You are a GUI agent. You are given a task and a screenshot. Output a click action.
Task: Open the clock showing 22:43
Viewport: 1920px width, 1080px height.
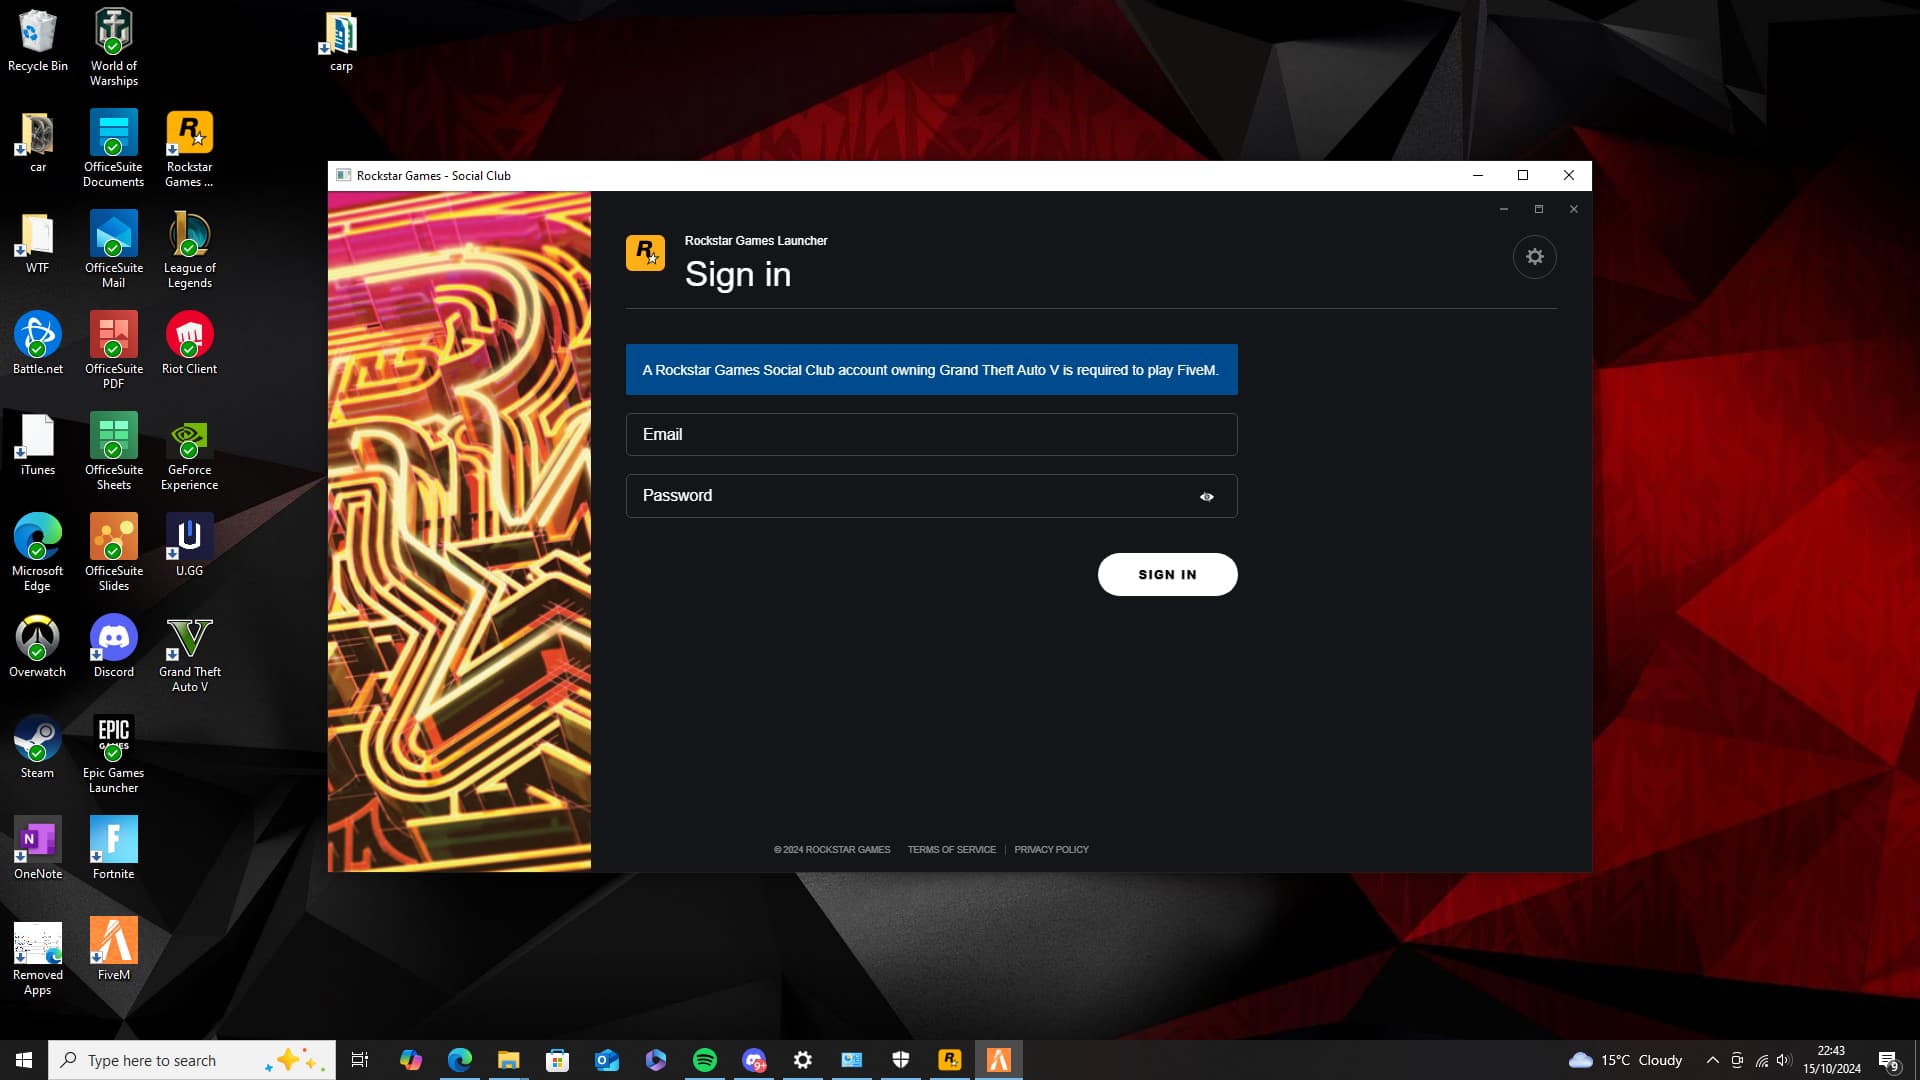click(1831, 1060)
